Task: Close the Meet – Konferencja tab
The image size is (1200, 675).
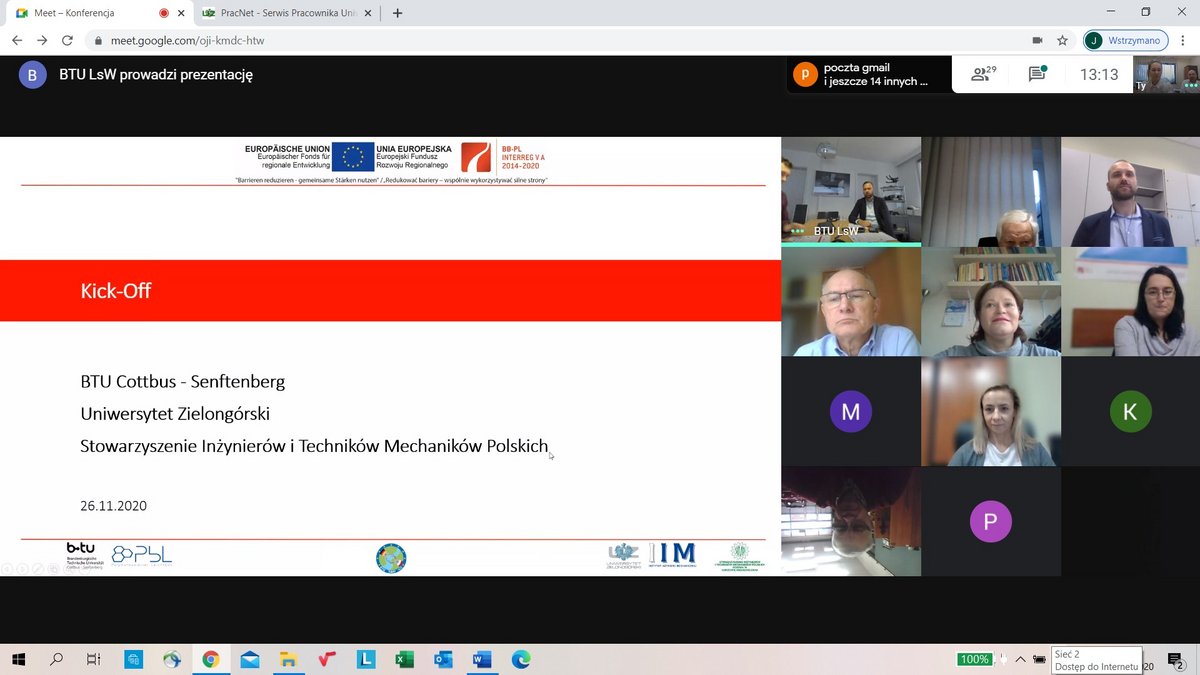Action: 181,13
